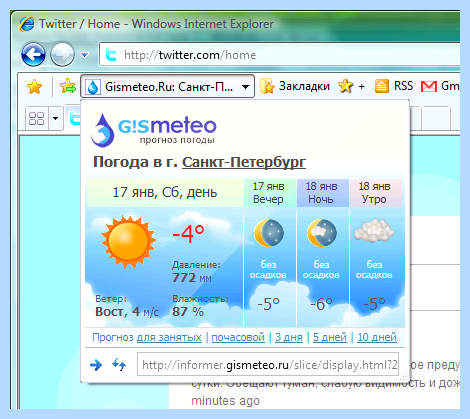This screenshot has width=470, height=419.
Task: Open the 5 дней forecast link
Action: pos(330,337)
